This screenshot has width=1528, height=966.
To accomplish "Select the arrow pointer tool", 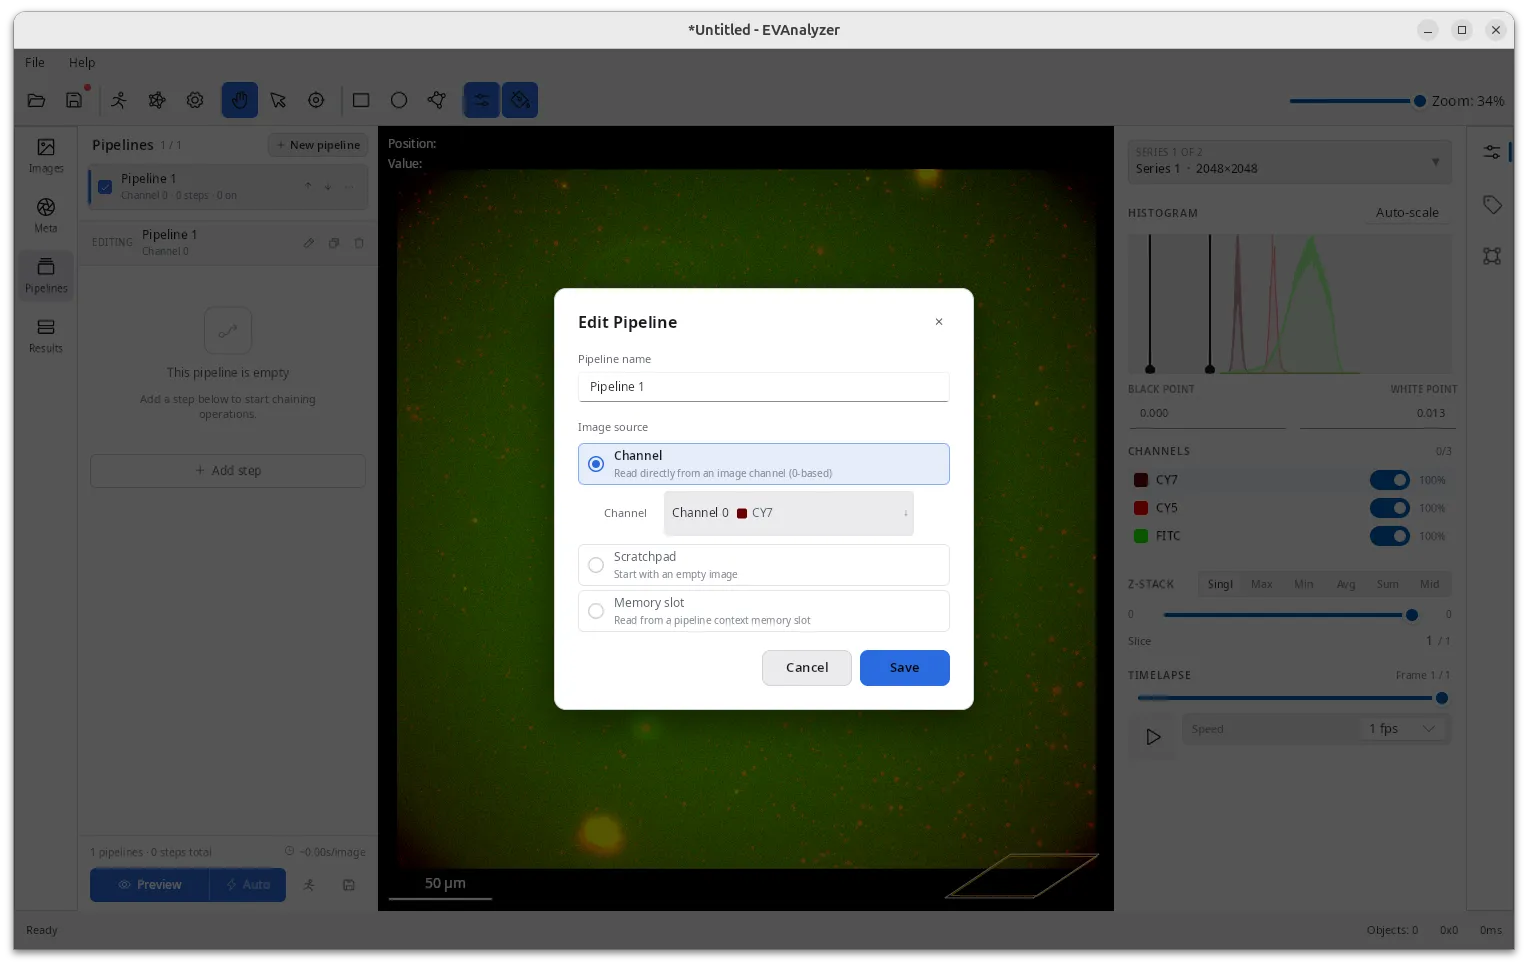I will (x=278, y=100).
